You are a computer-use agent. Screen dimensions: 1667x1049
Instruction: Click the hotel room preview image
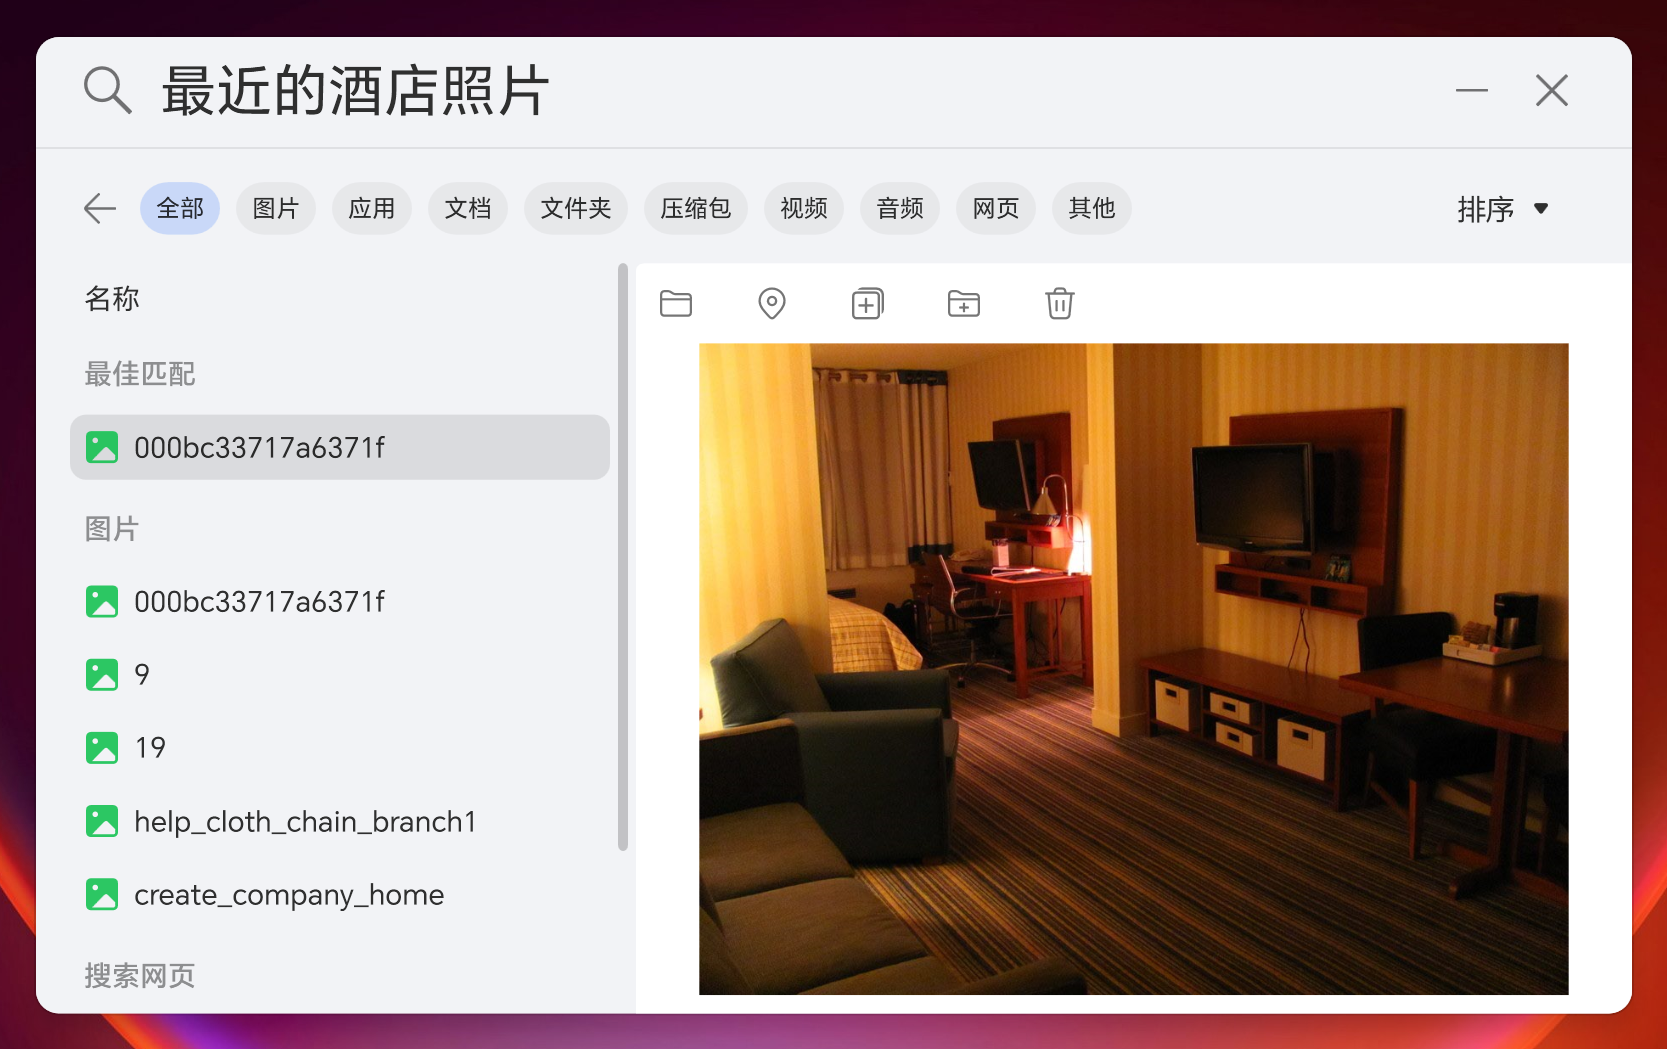click(x=1133, y=669)
